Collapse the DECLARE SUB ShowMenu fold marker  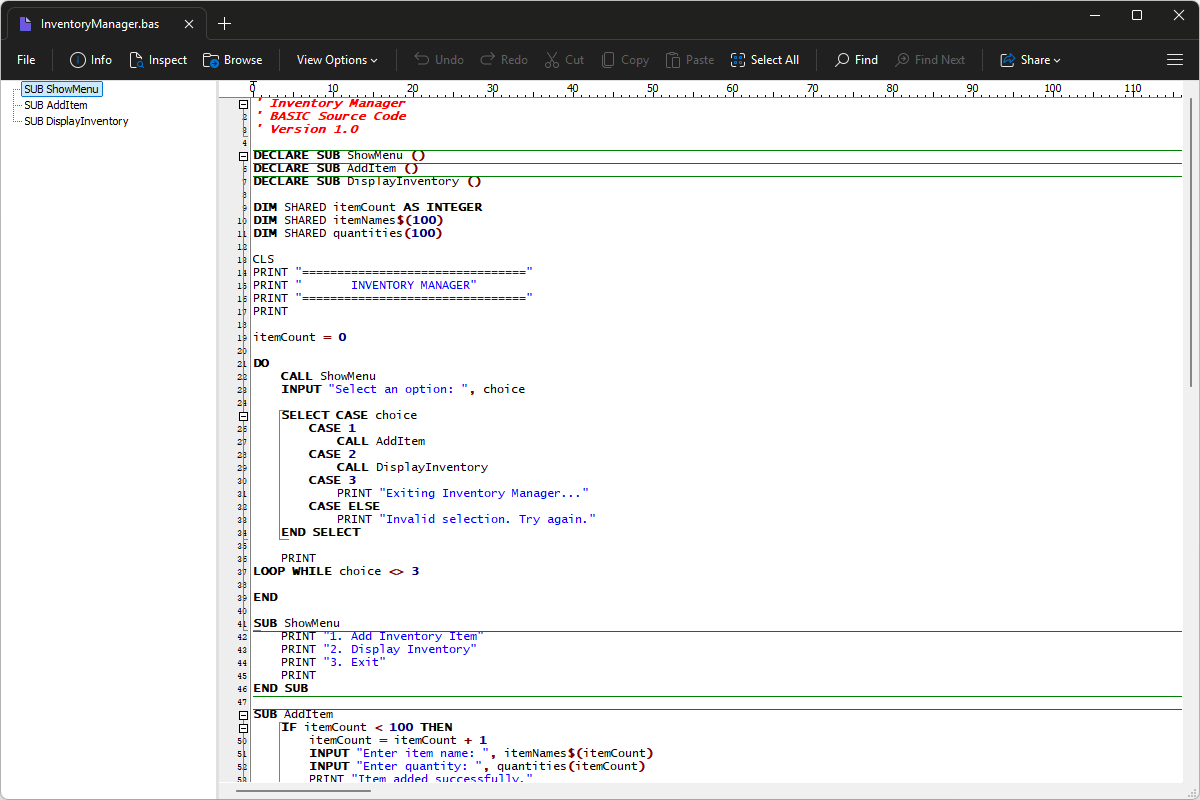pos(244,155)
